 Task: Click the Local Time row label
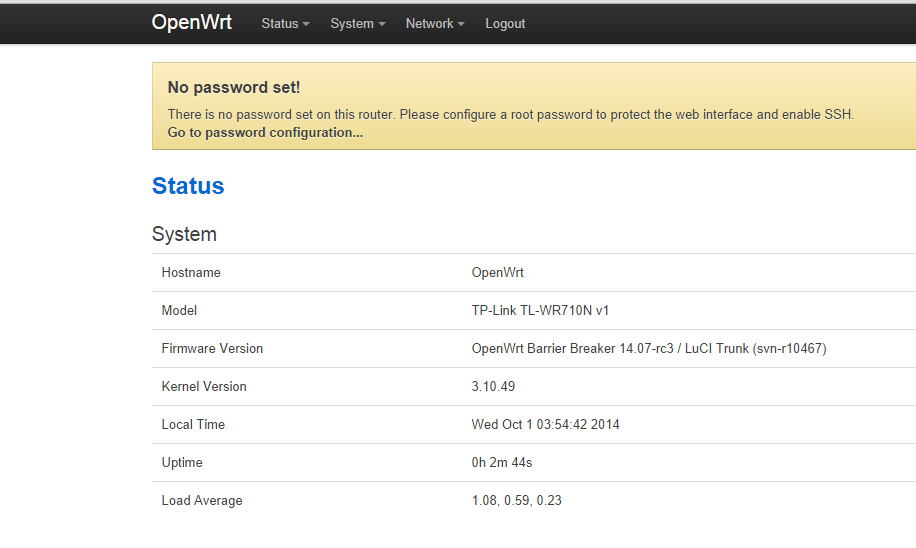(x=193, y=425)
